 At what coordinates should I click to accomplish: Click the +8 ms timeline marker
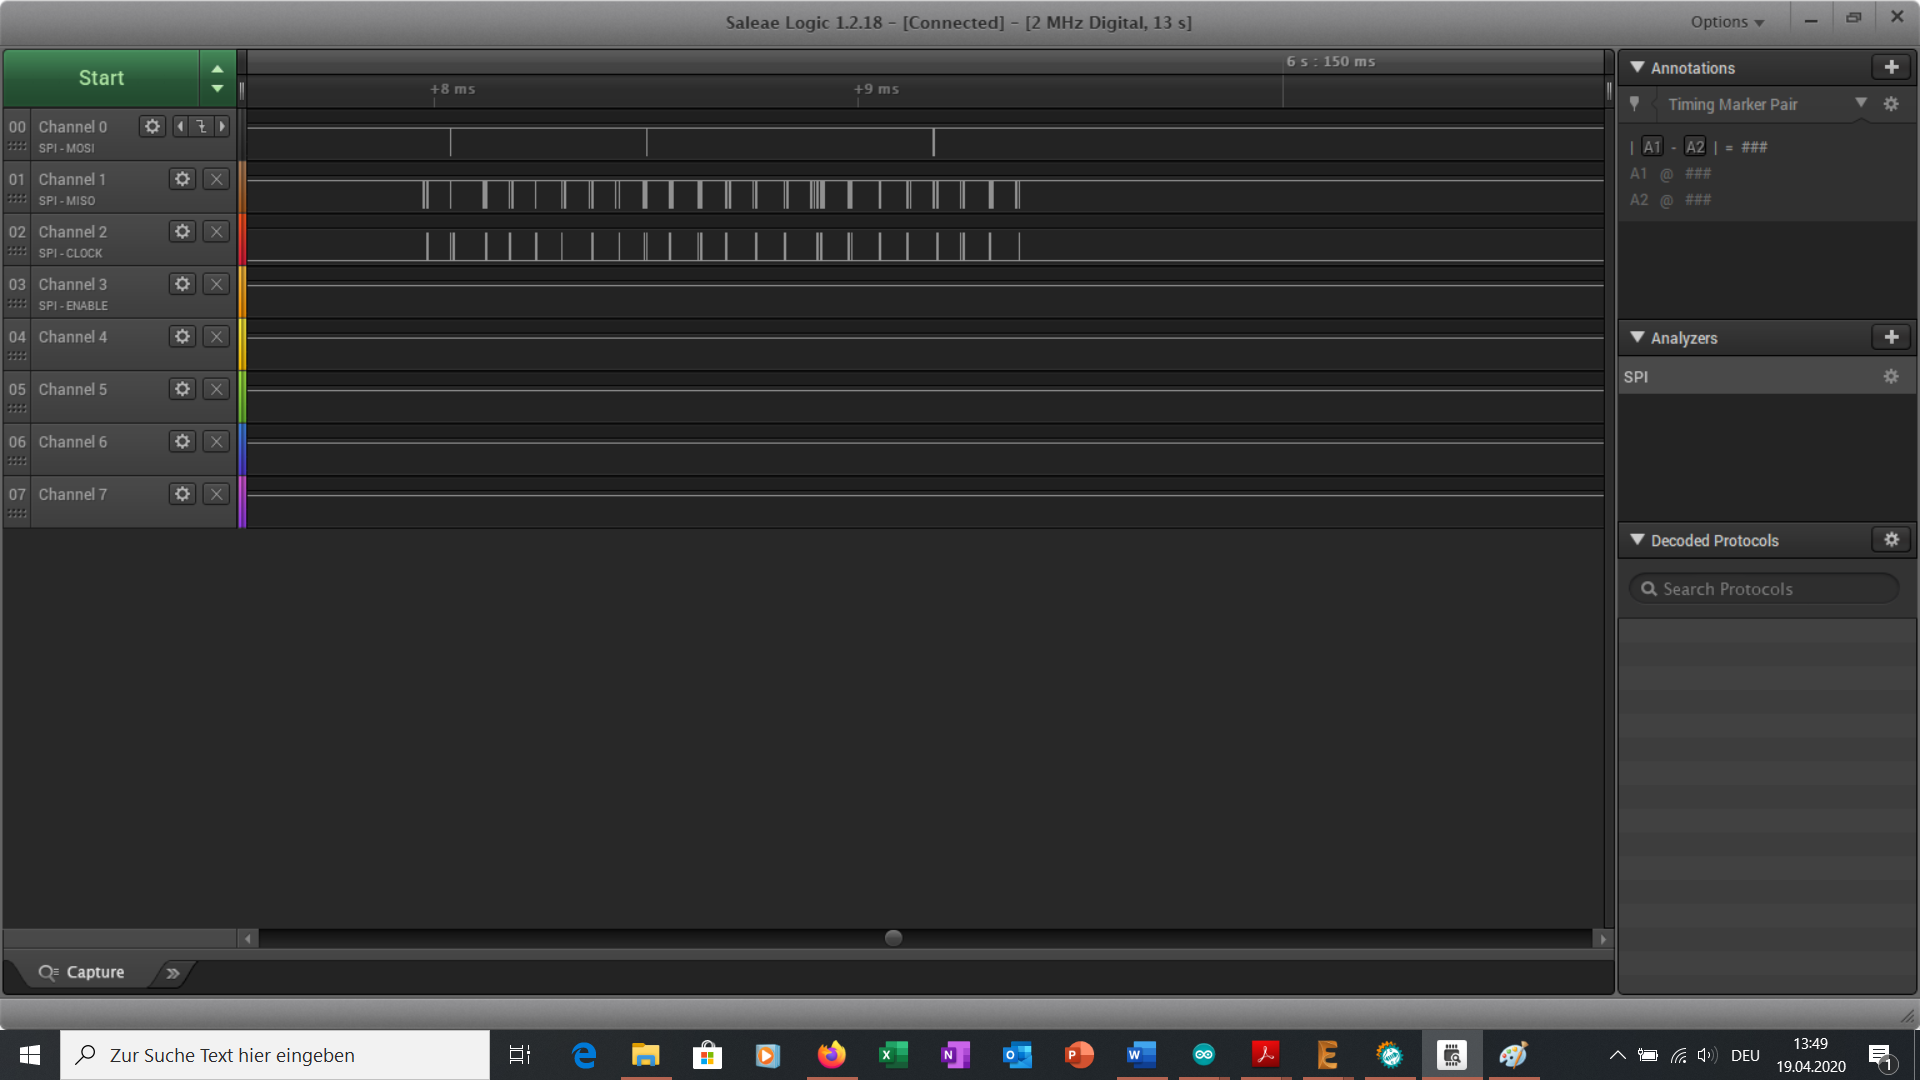click(453, 89)
